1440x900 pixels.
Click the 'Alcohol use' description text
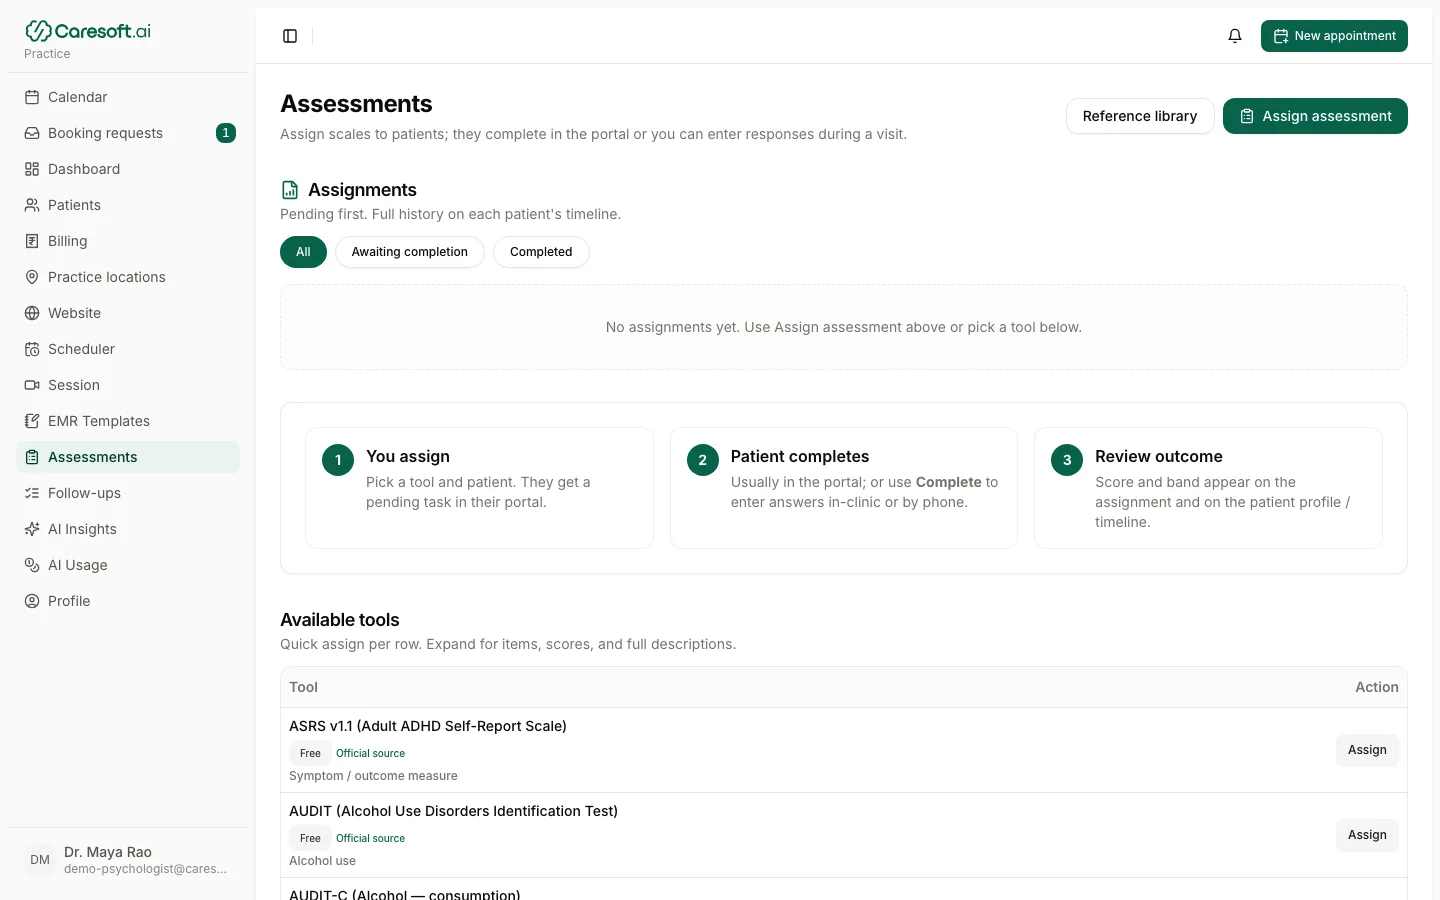click(322, 861)
